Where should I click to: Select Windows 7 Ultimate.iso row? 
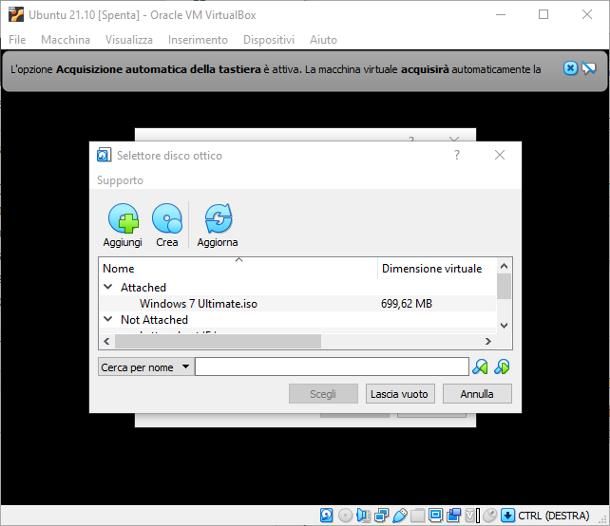pos(298,303)
